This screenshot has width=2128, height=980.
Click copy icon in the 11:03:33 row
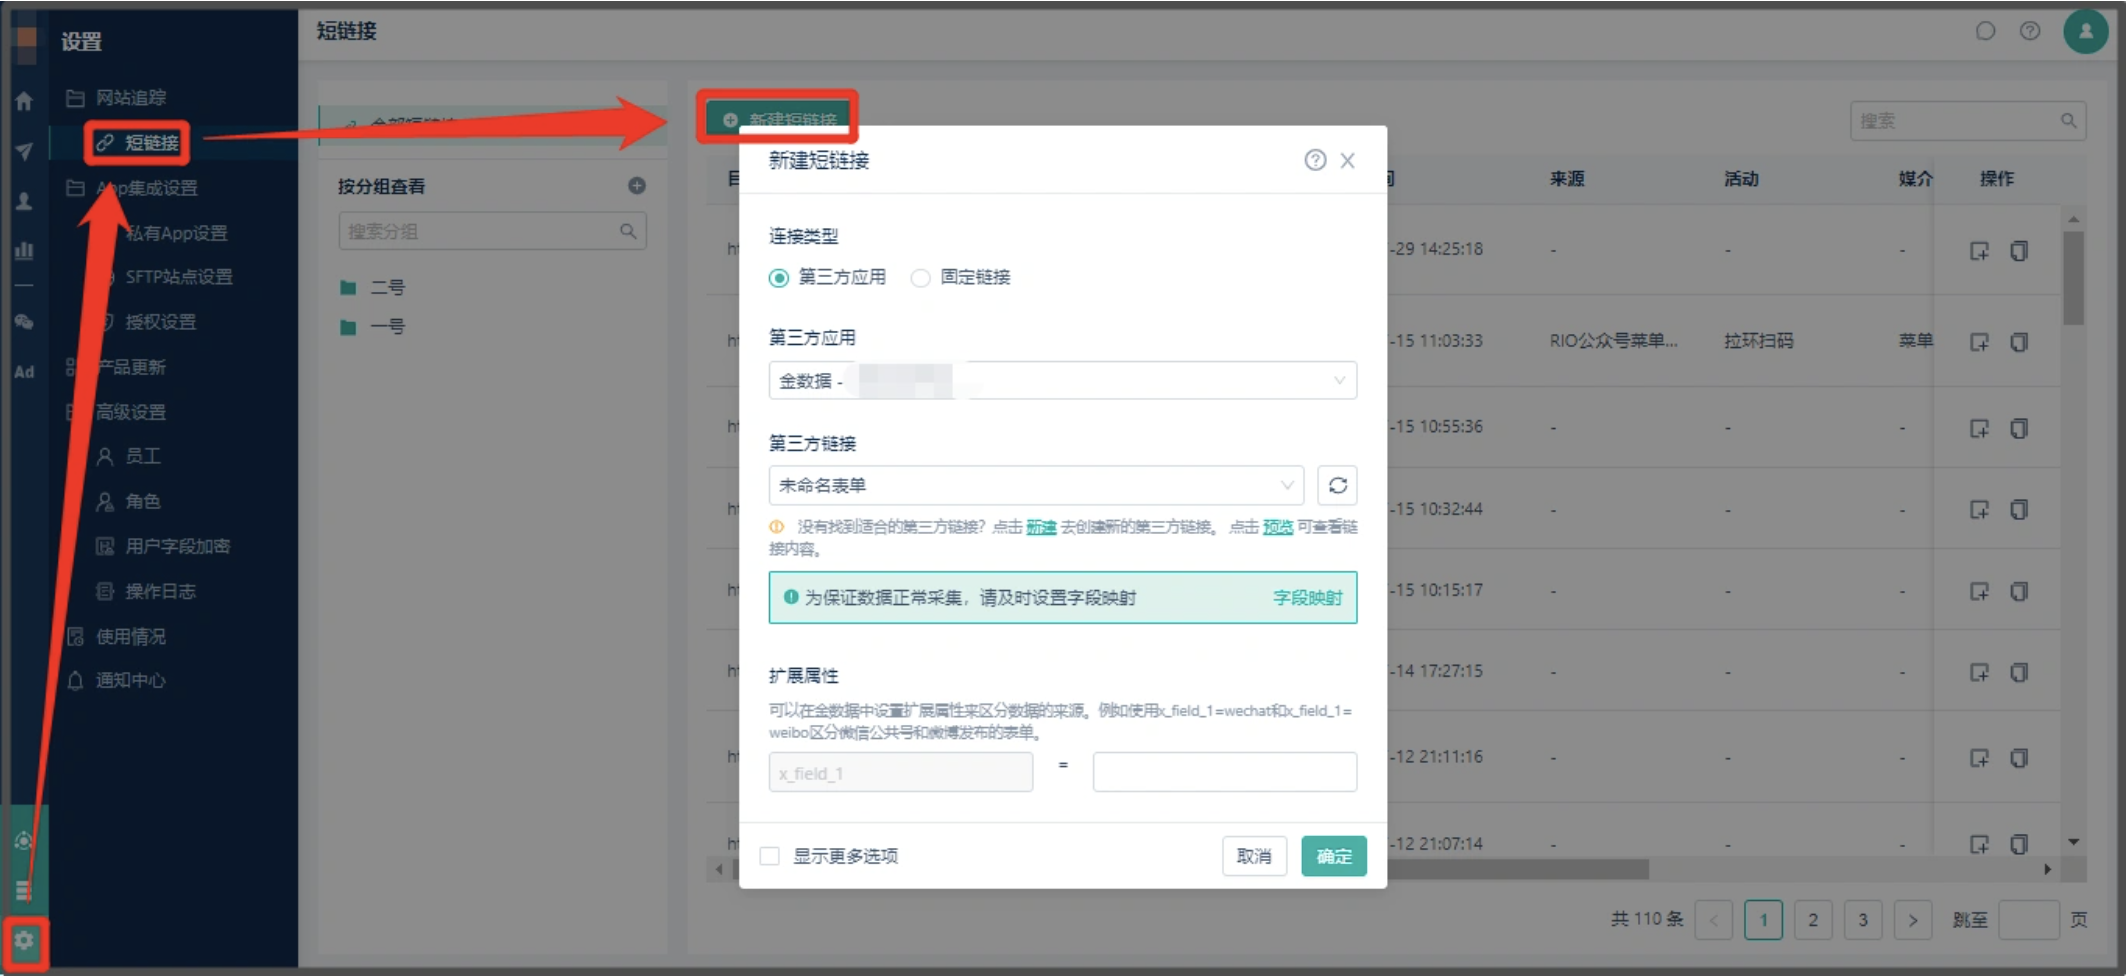[2019, 342]
